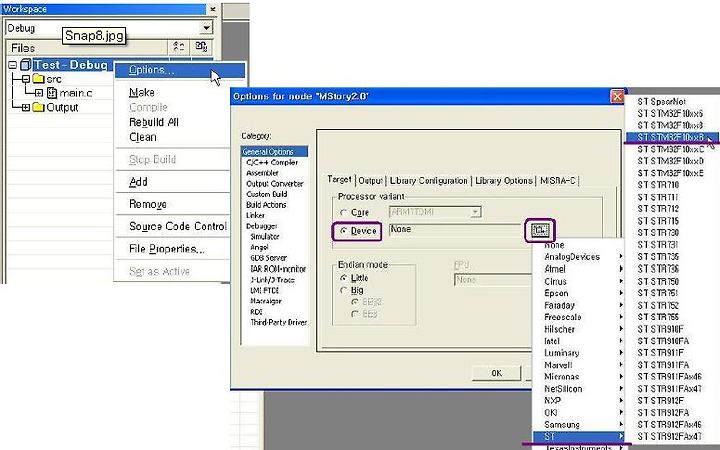
Task: Open the AnalogDevices vendor entry
Action: 579,257
